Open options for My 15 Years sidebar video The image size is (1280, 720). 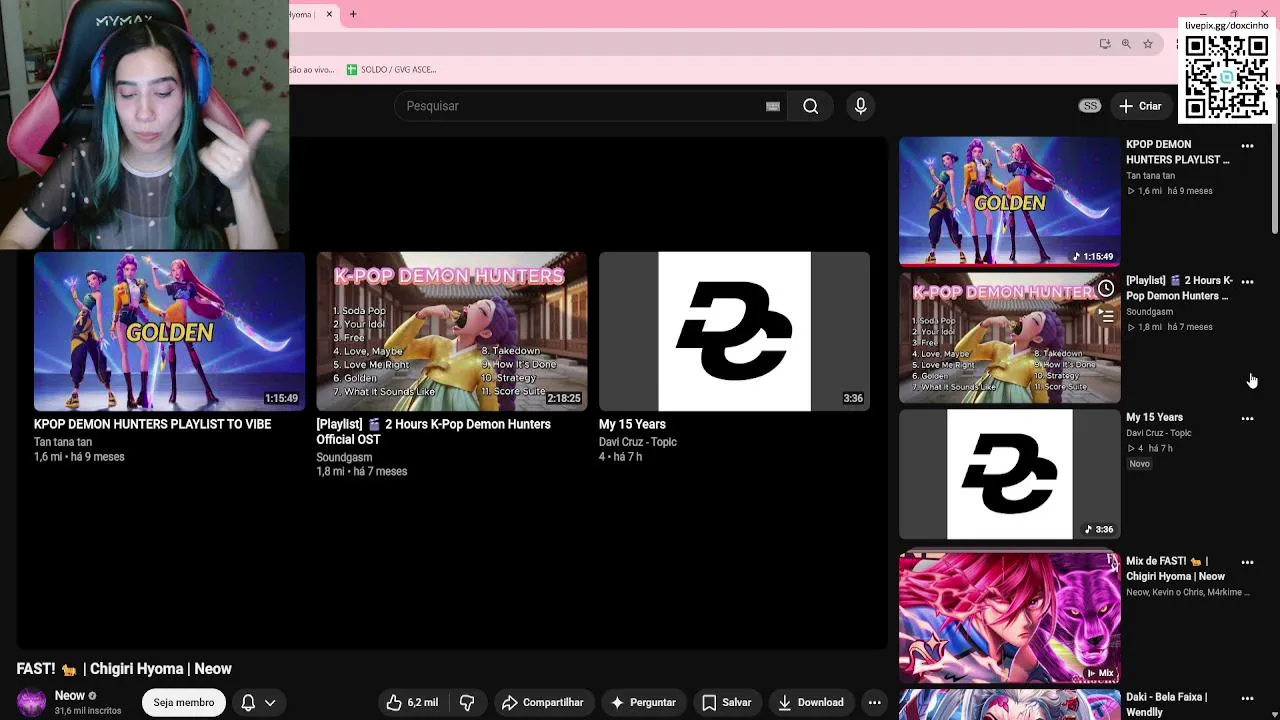coord(1247,418)
